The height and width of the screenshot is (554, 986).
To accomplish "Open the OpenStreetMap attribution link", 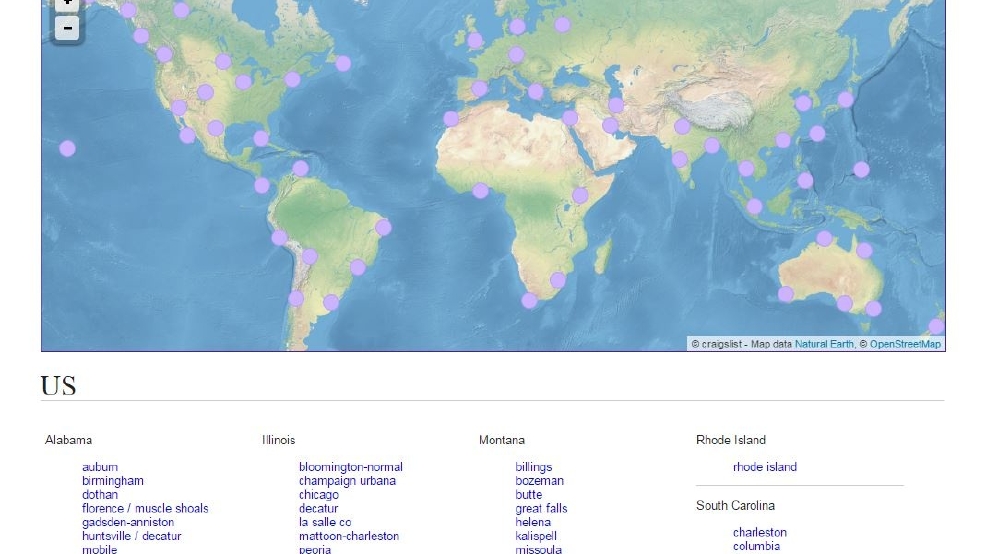I will [x=906, y=344].
